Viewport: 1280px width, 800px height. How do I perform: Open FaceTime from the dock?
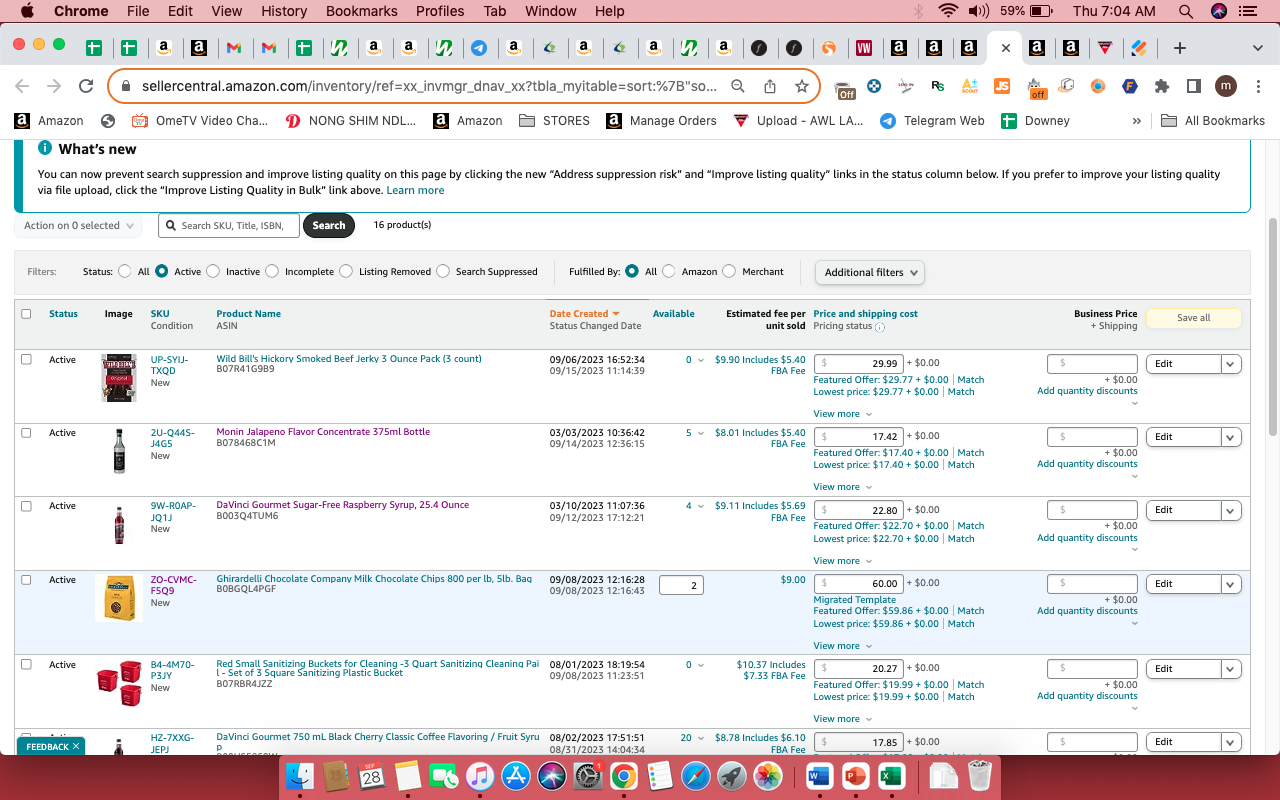(x=443, y=776)
